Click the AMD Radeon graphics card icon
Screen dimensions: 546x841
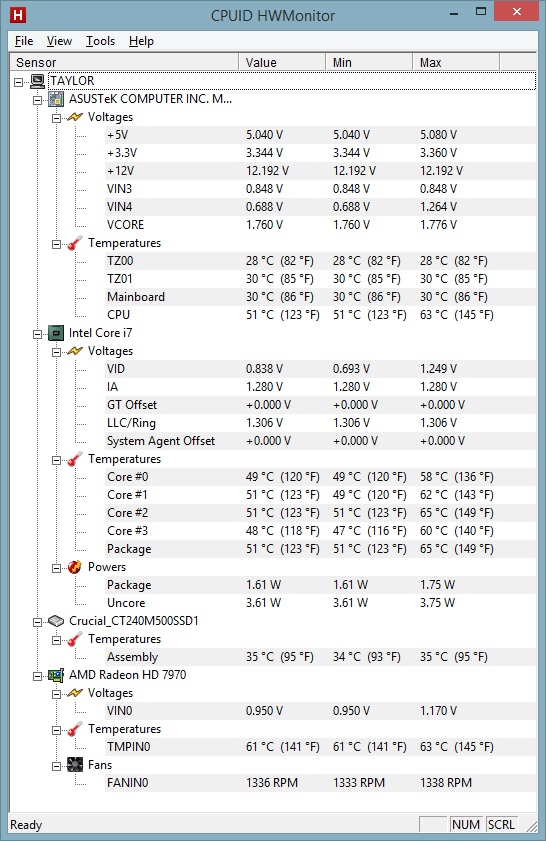click(x=56, y=675)
